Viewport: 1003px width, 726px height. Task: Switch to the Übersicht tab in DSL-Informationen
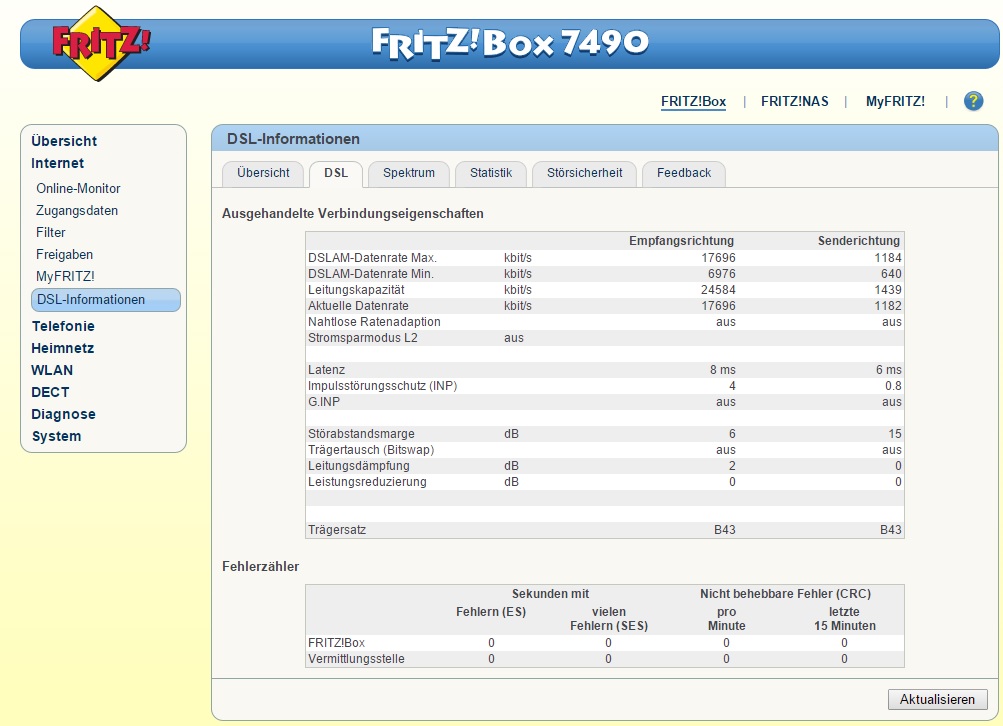point(263,173)
